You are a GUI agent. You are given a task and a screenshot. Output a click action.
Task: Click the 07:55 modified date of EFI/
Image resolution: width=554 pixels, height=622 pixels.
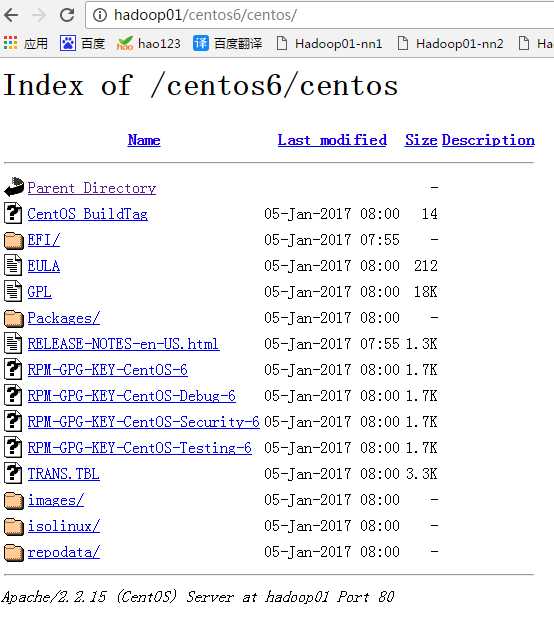click(332, 240)
